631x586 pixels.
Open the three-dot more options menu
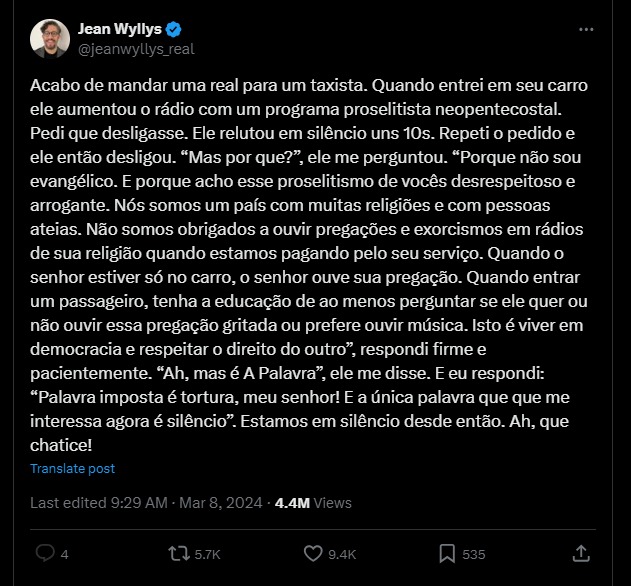tap(586, 29)
